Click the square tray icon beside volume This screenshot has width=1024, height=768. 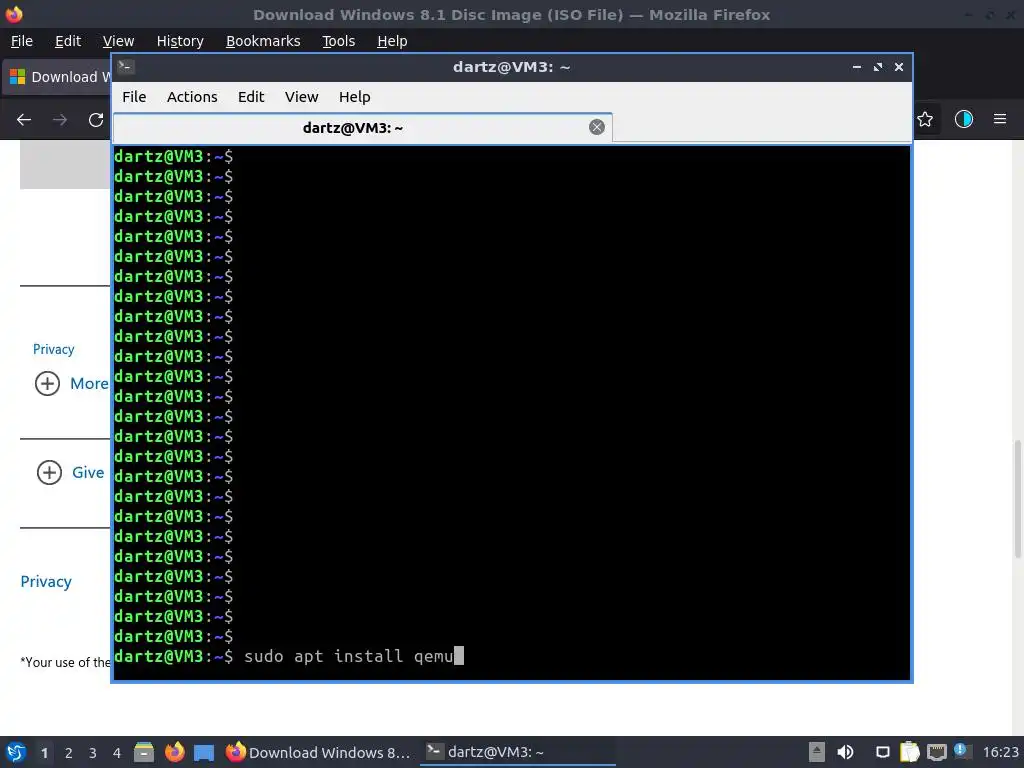point(882,752)
